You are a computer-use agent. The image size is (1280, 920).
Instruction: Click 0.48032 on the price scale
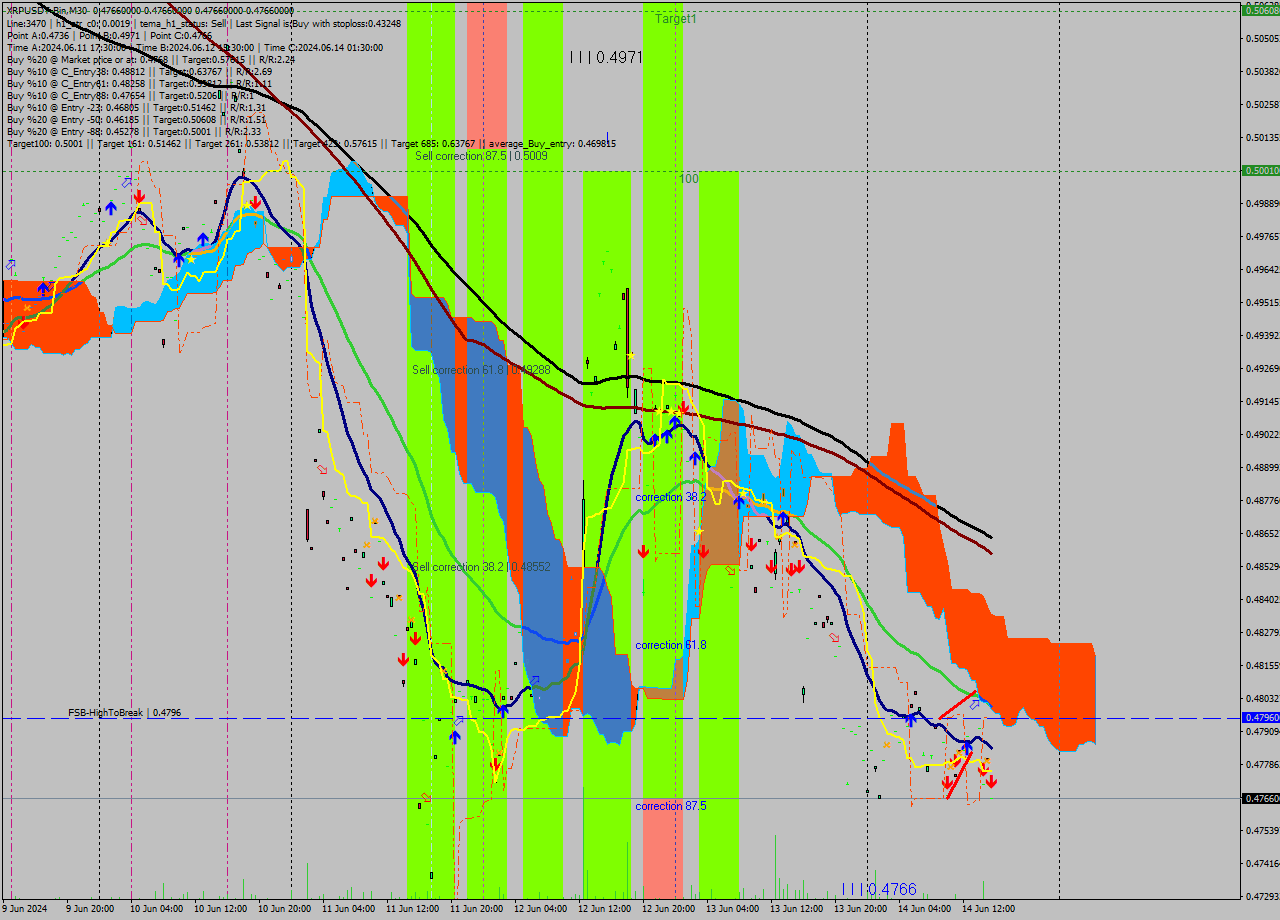coord(1262,699)
